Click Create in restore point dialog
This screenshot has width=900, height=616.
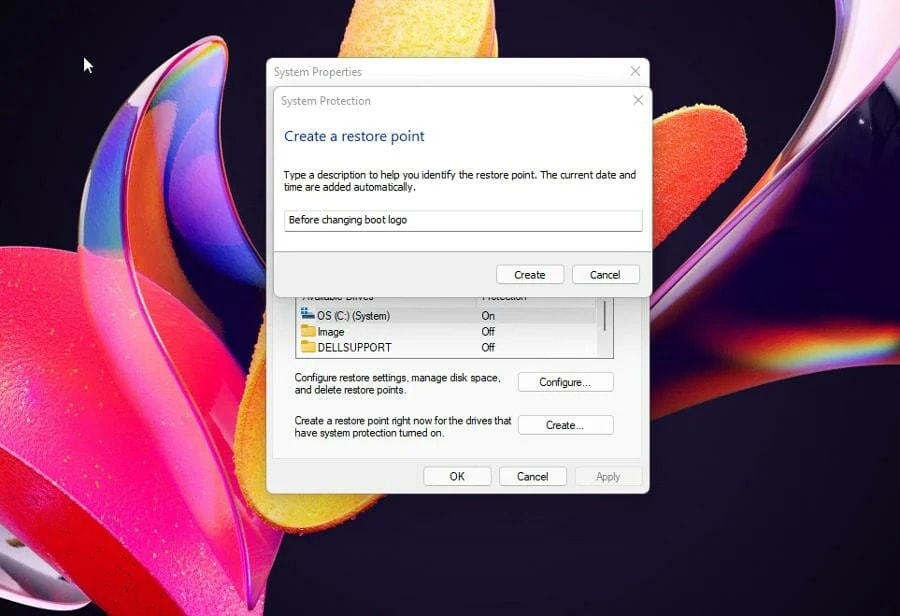[x=530, y=274]
